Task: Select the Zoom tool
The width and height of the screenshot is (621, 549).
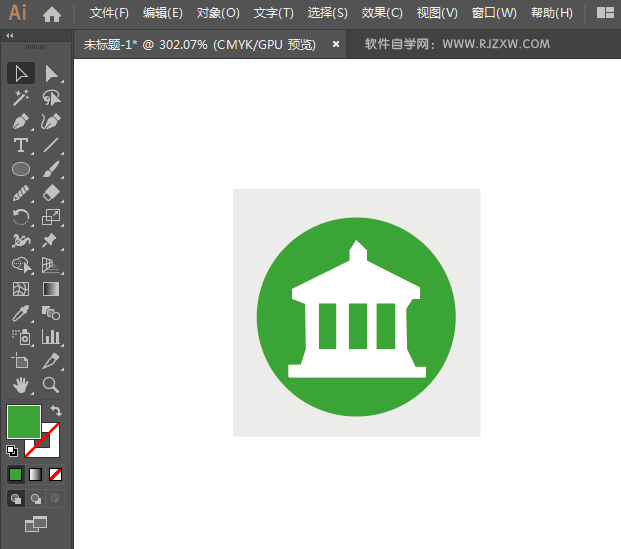Action: (52, 385)
